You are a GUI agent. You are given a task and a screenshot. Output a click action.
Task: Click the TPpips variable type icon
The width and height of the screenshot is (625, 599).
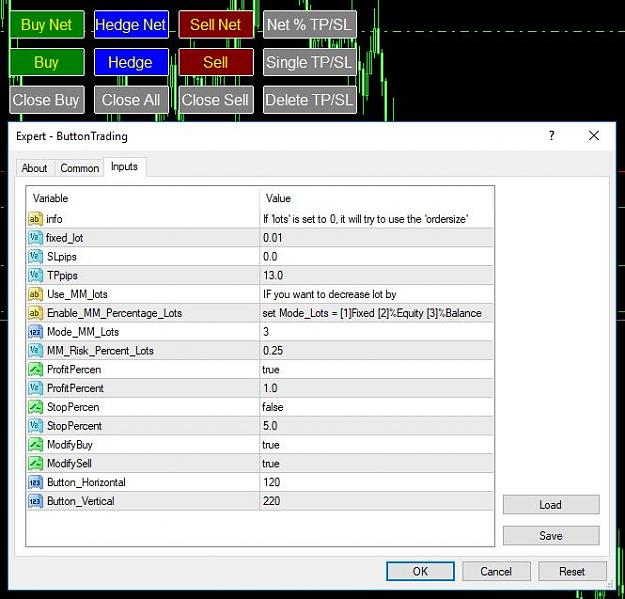(35, 275)
